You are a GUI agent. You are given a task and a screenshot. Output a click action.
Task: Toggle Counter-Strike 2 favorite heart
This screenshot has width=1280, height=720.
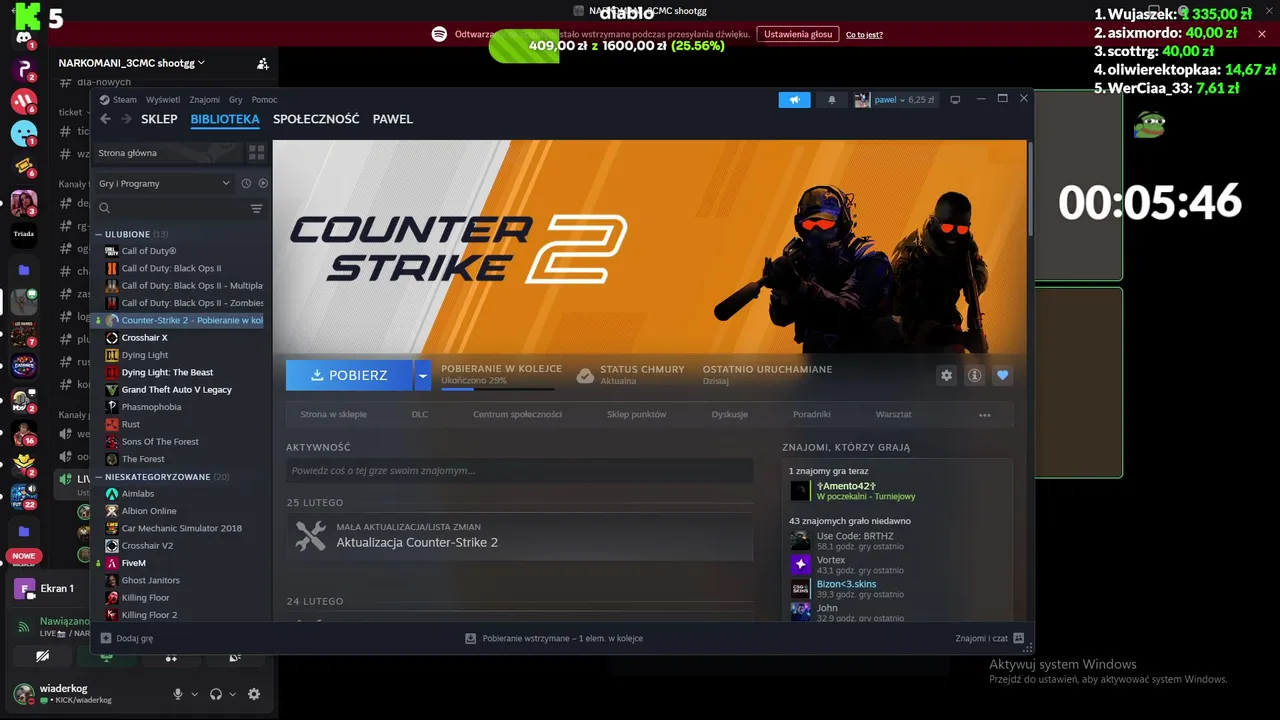(1003, 375)
